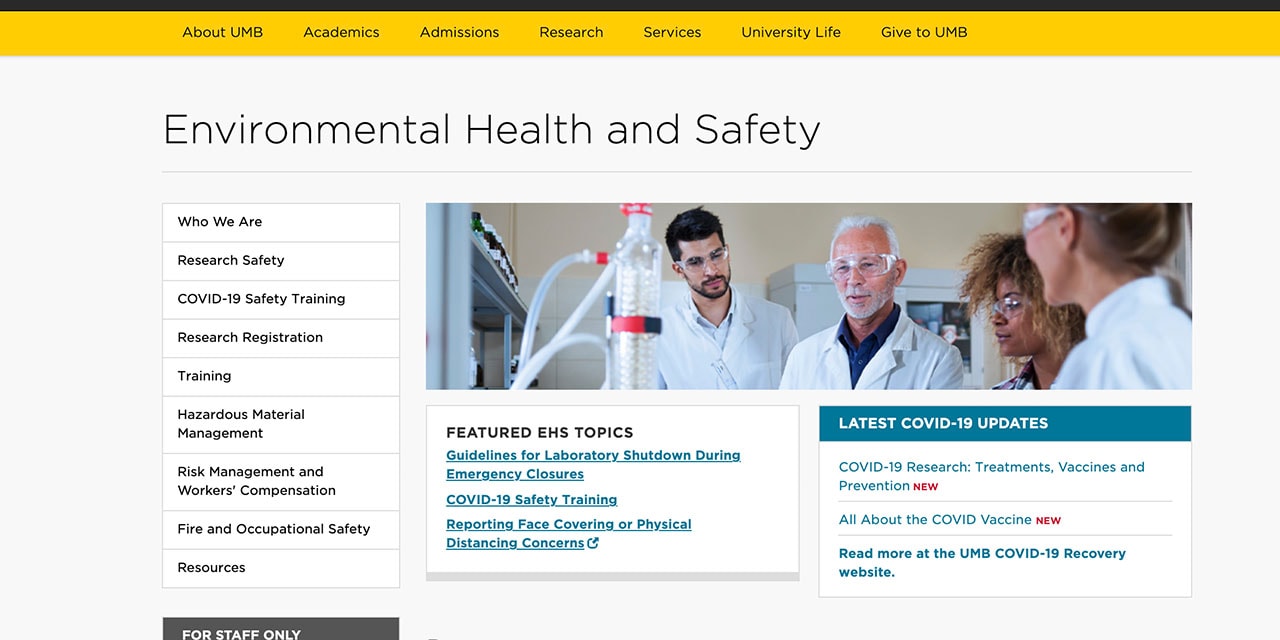
Task: Open Research Registration sidebar item
Action: pyautogui.click(x=281, y=338)
